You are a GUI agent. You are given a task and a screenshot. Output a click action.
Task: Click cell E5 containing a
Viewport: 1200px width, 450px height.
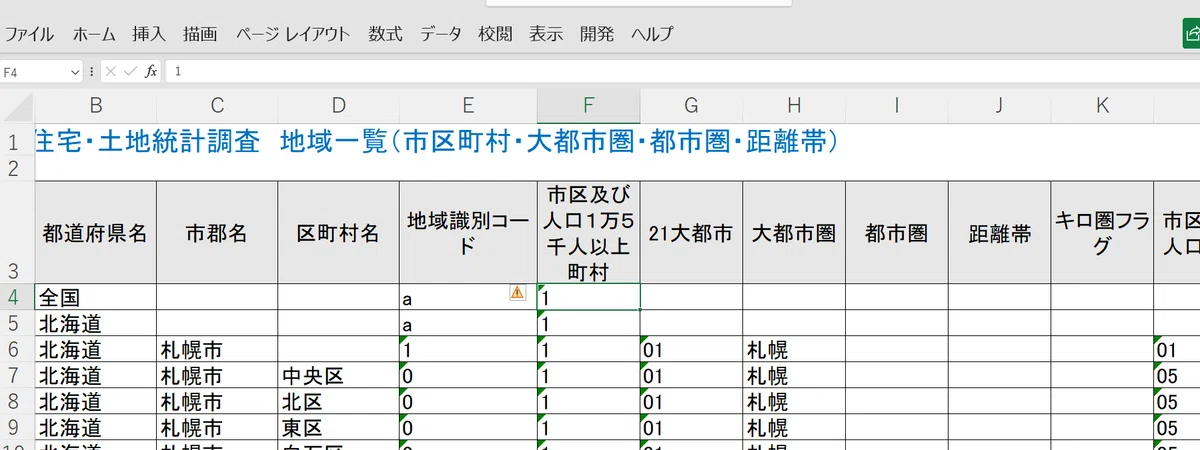click(468, 324)
